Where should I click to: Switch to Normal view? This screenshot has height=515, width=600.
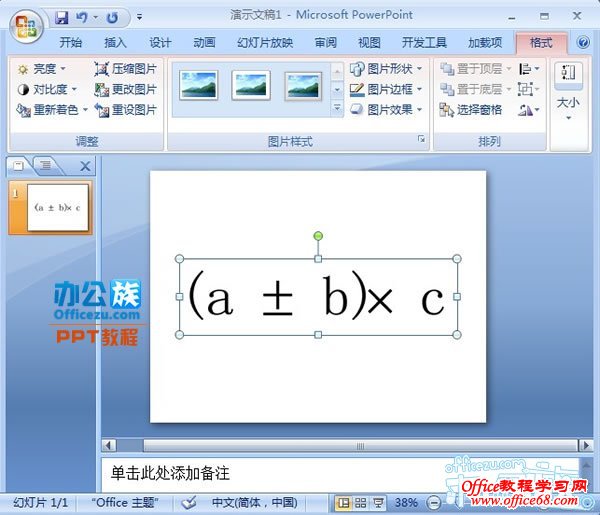(x=343, y=503)
